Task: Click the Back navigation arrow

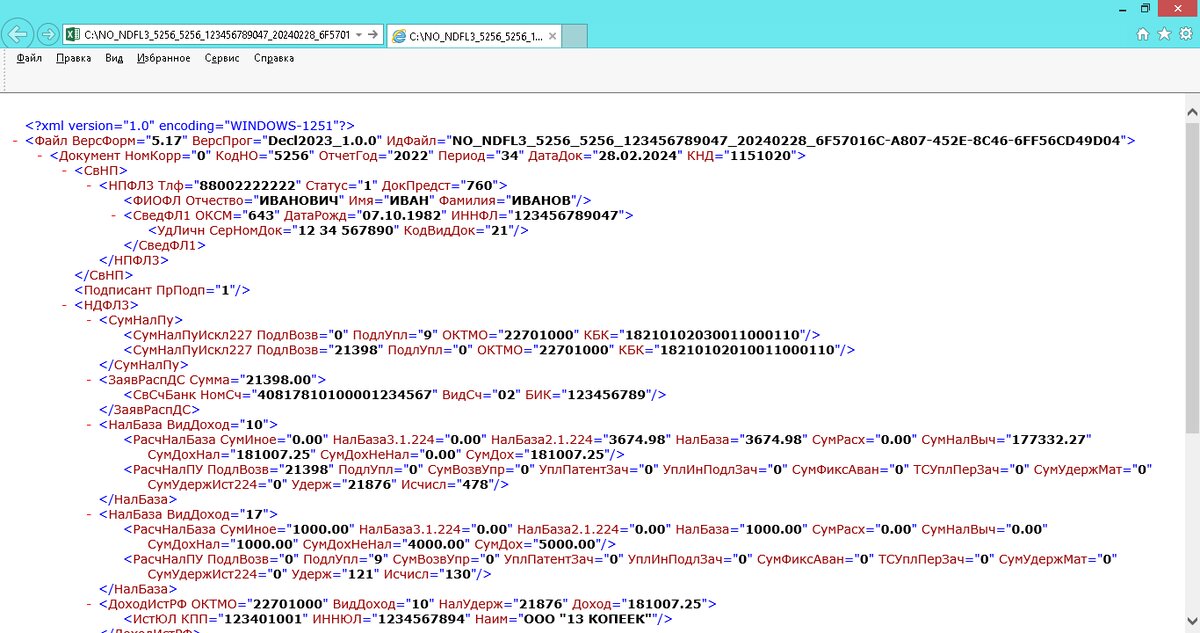Action: coord(16,35)
